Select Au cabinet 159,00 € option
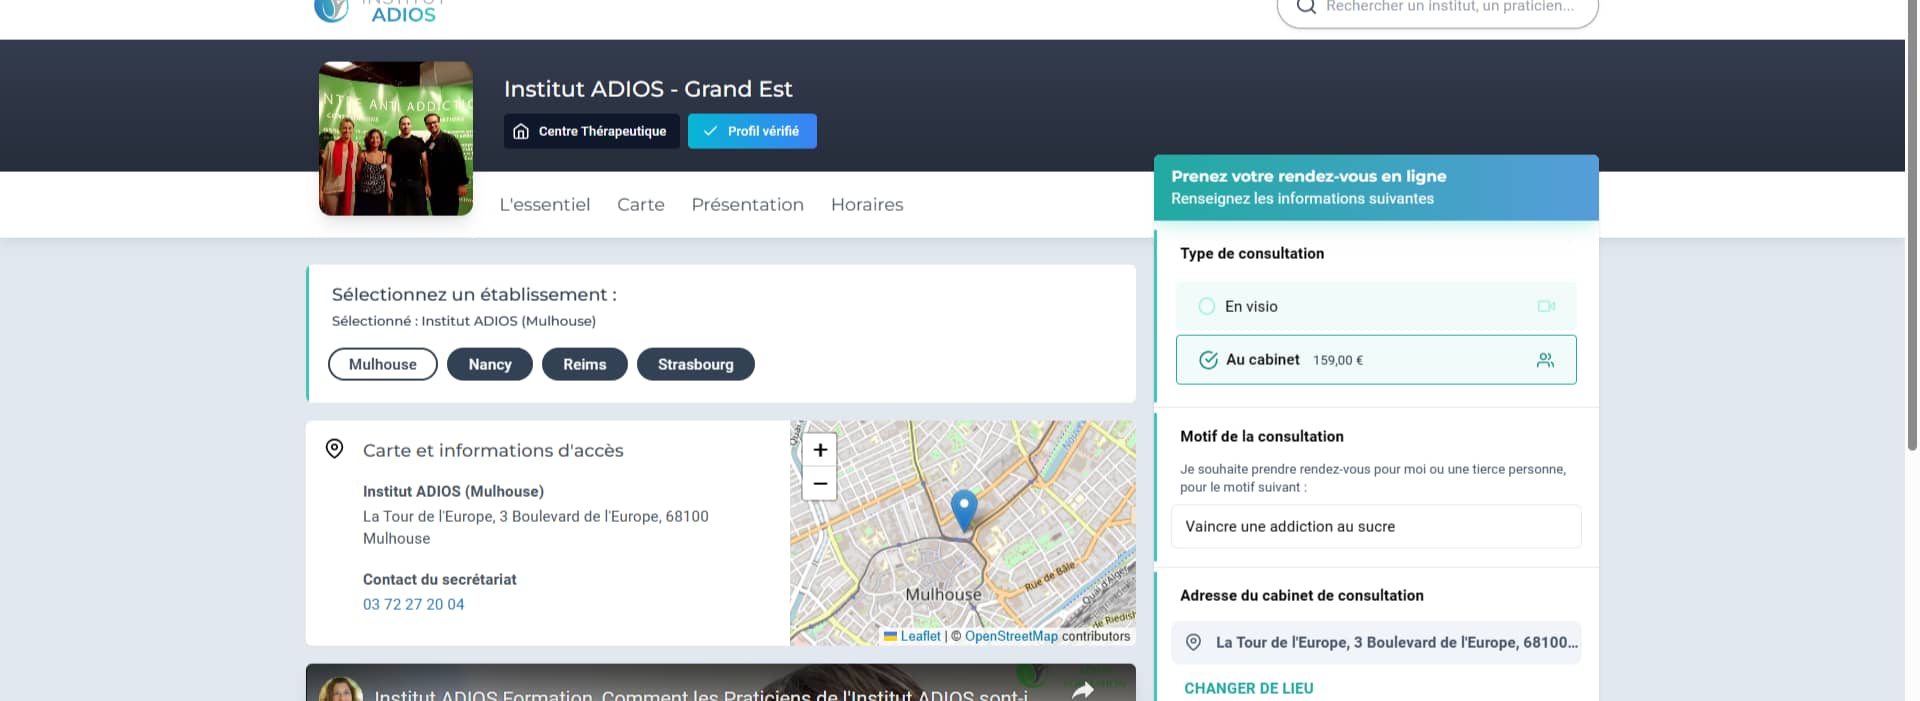This screenshot has width=1920, height=701. tap(1376, 360)
